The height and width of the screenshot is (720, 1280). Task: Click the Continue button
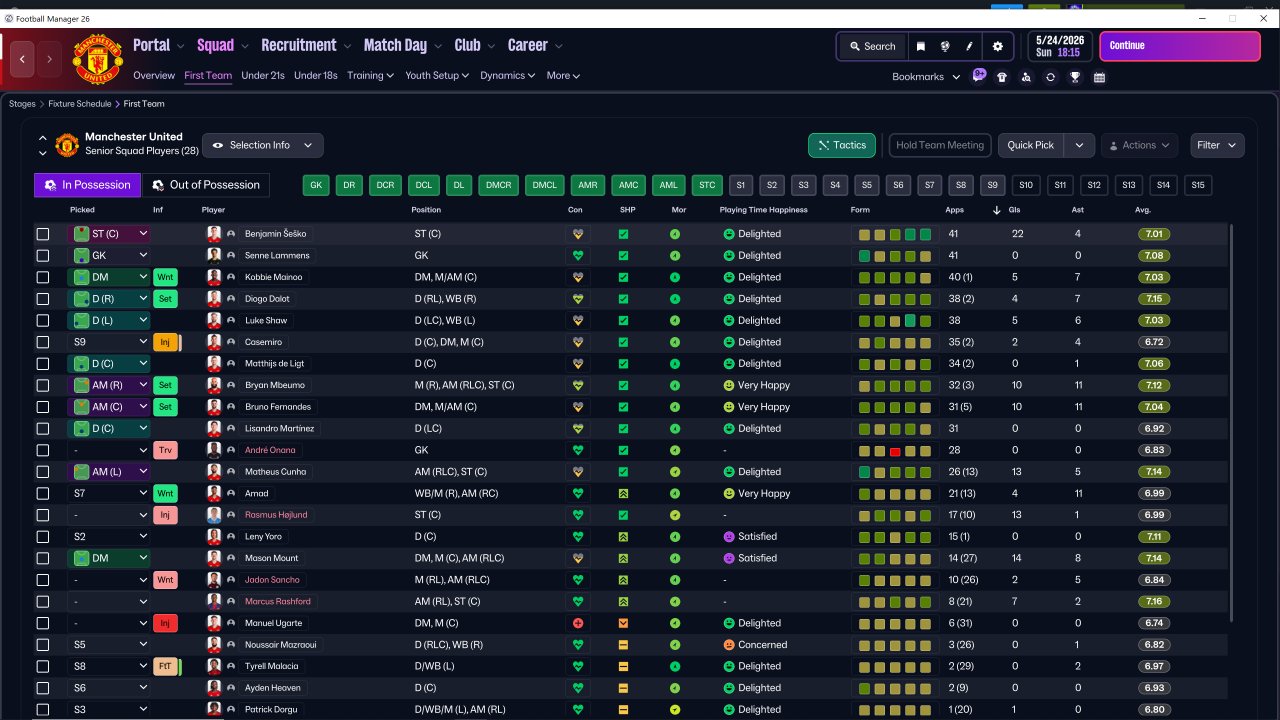[x=1180, y=46]
